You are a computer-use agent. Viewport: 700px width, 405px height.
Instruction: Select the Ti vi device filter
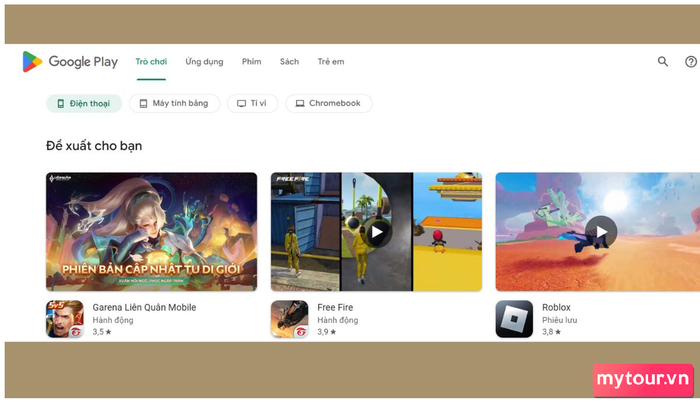point(253,104)
